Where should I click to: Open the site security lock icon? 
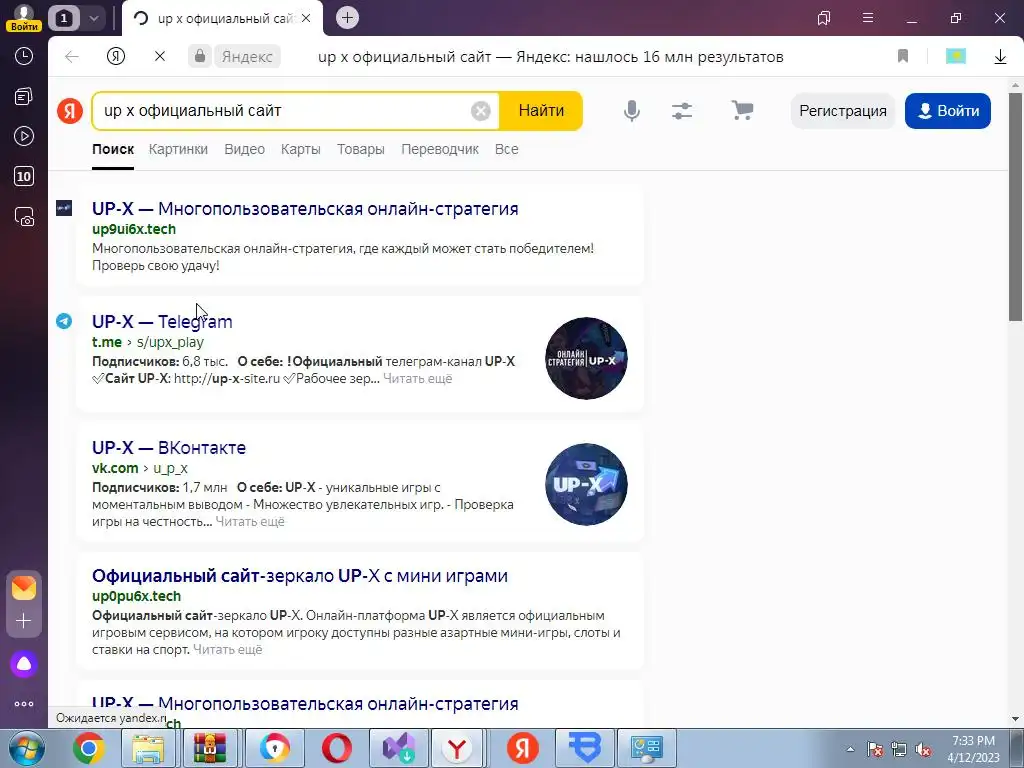coord(200,56)
